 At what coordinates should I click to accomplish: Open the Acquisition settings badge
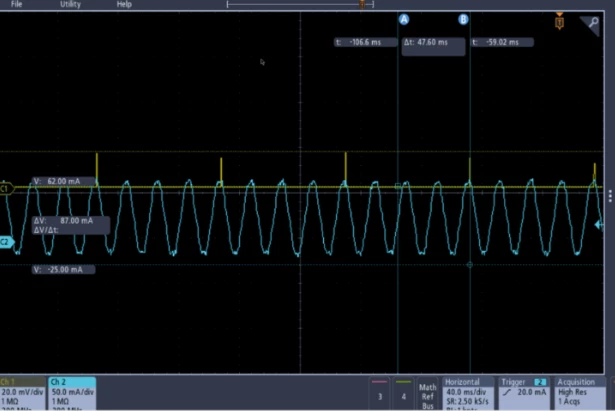click(x=580, y=394)
